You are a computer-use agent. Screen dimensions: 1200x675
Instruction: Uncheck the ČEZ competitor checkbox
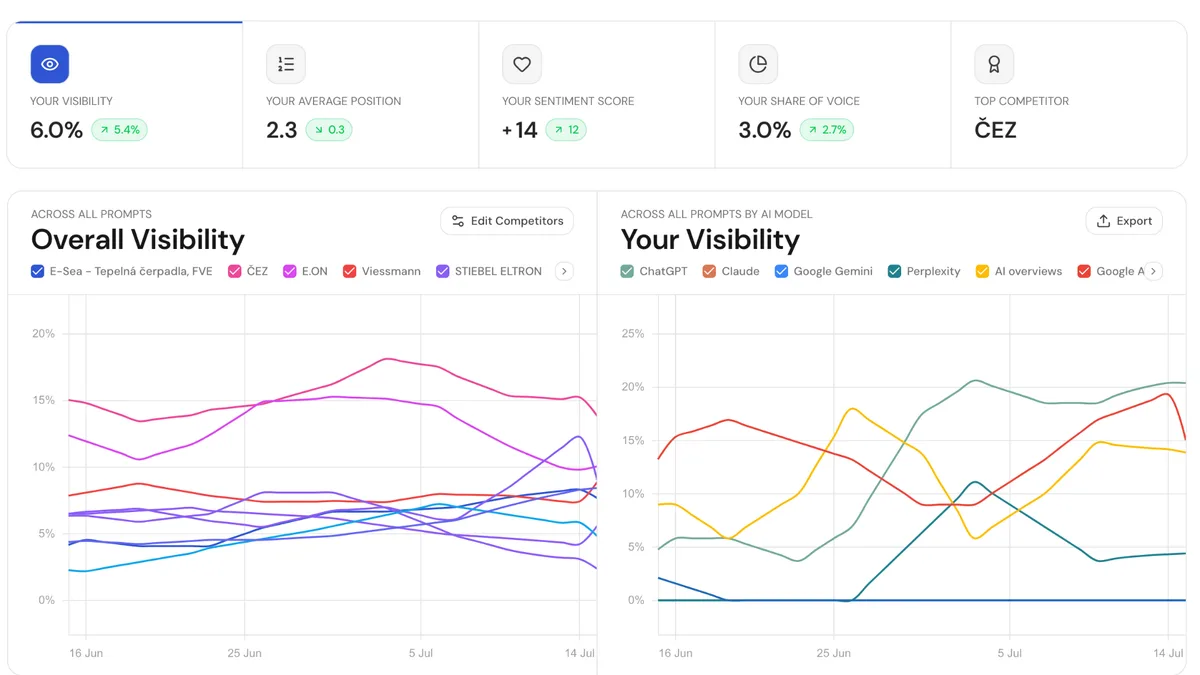(x=235, y=271)
